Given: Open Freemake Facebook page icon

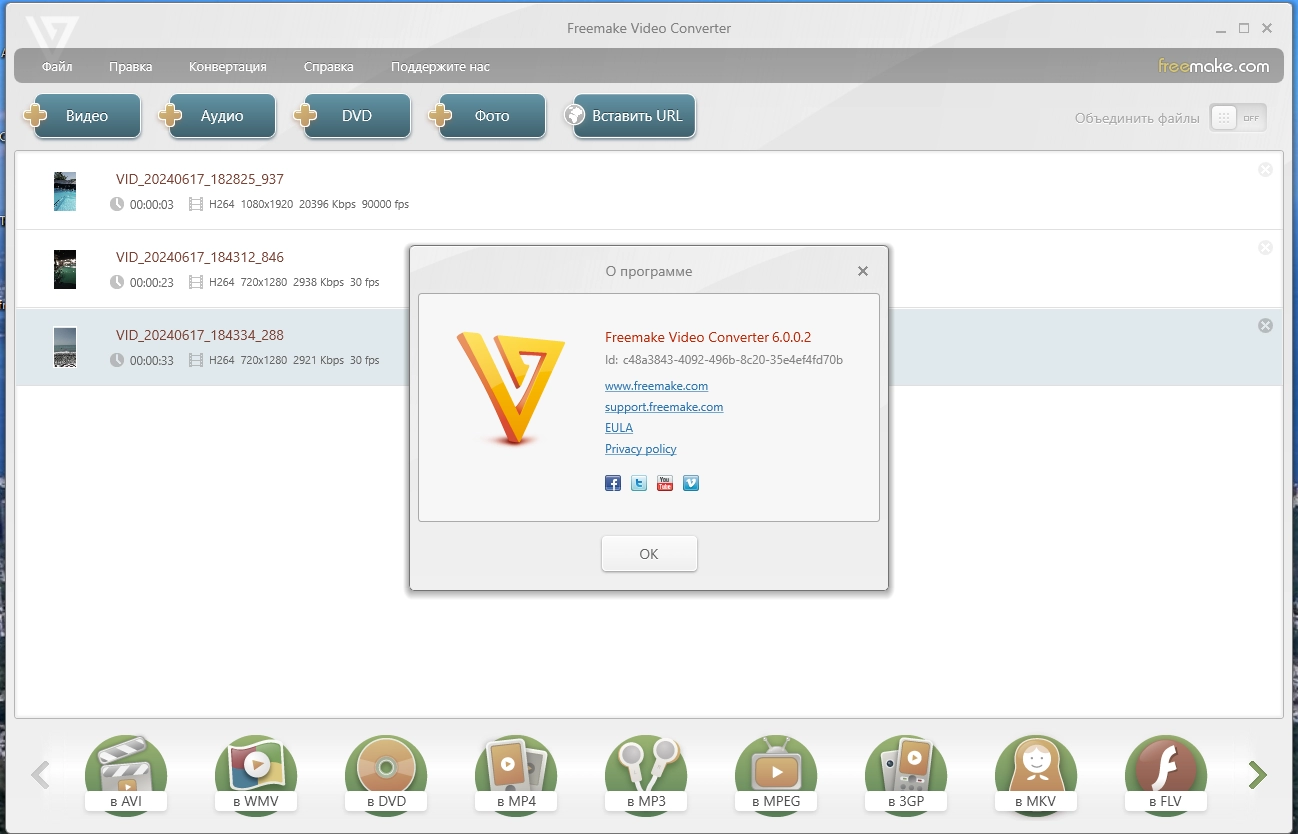Looking at the screenshot, I should click(x=613, y=483).
